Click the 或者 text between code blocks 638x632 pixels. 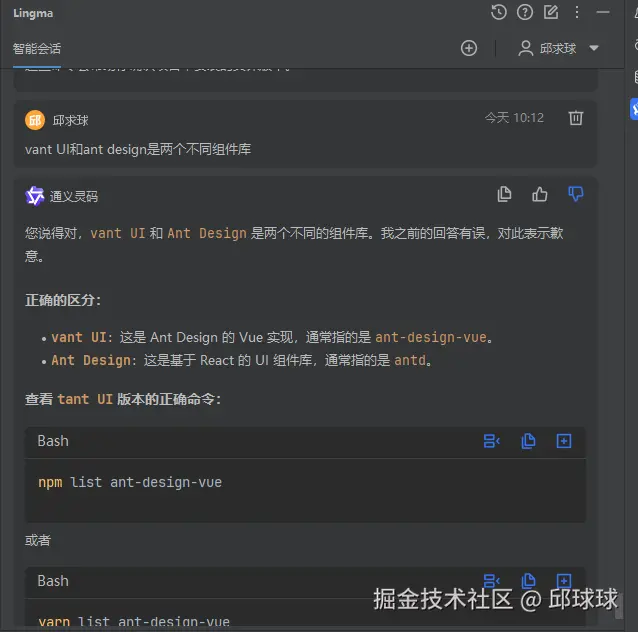point(38,540)
